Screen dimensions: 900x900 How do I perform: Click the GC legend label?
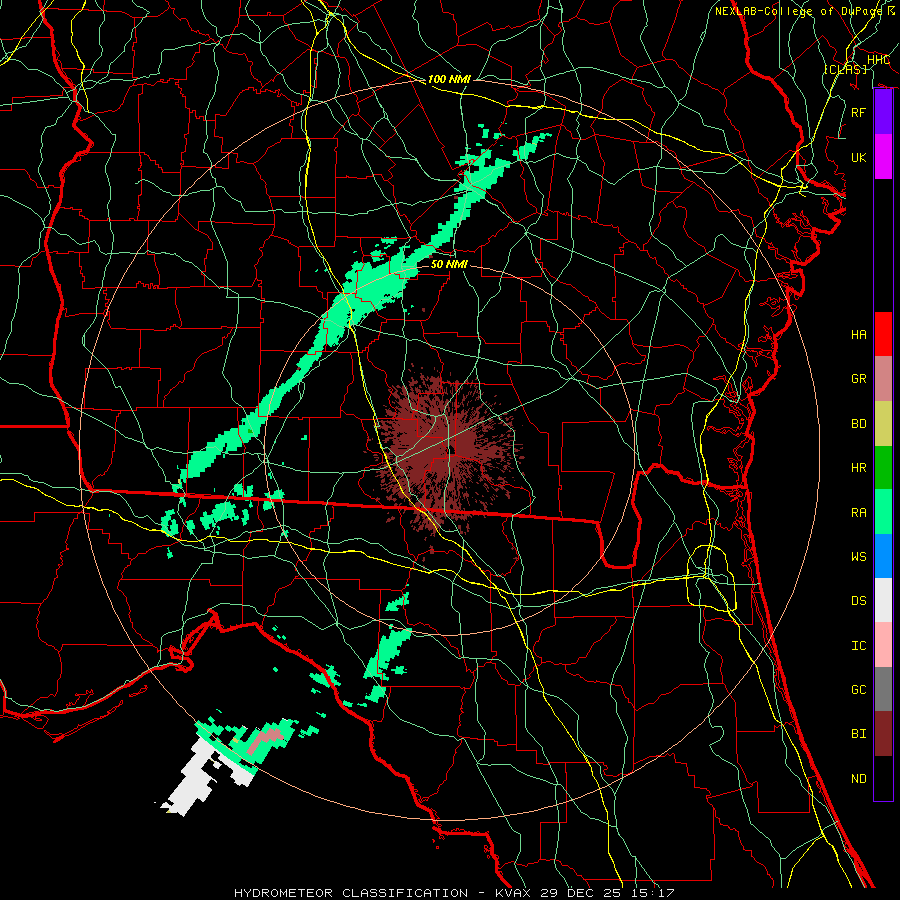[859, 690]
